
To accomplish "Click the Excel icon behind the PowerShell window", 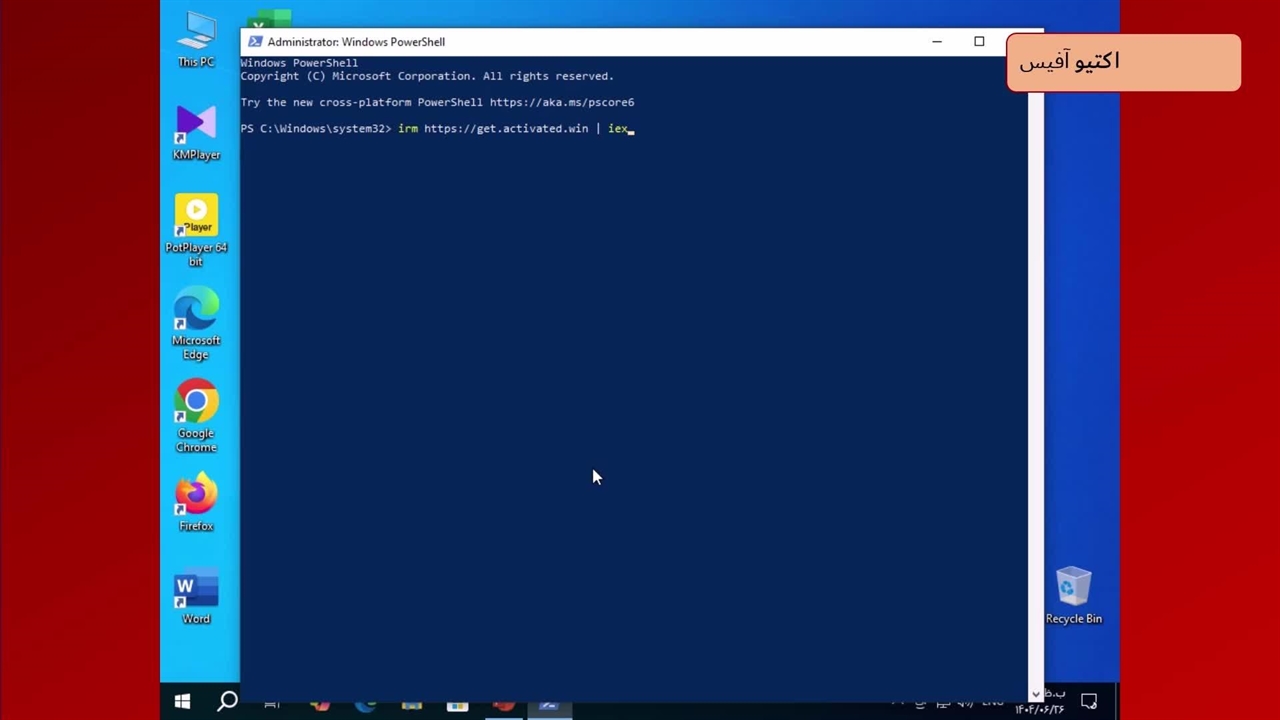I will point(270,20).
